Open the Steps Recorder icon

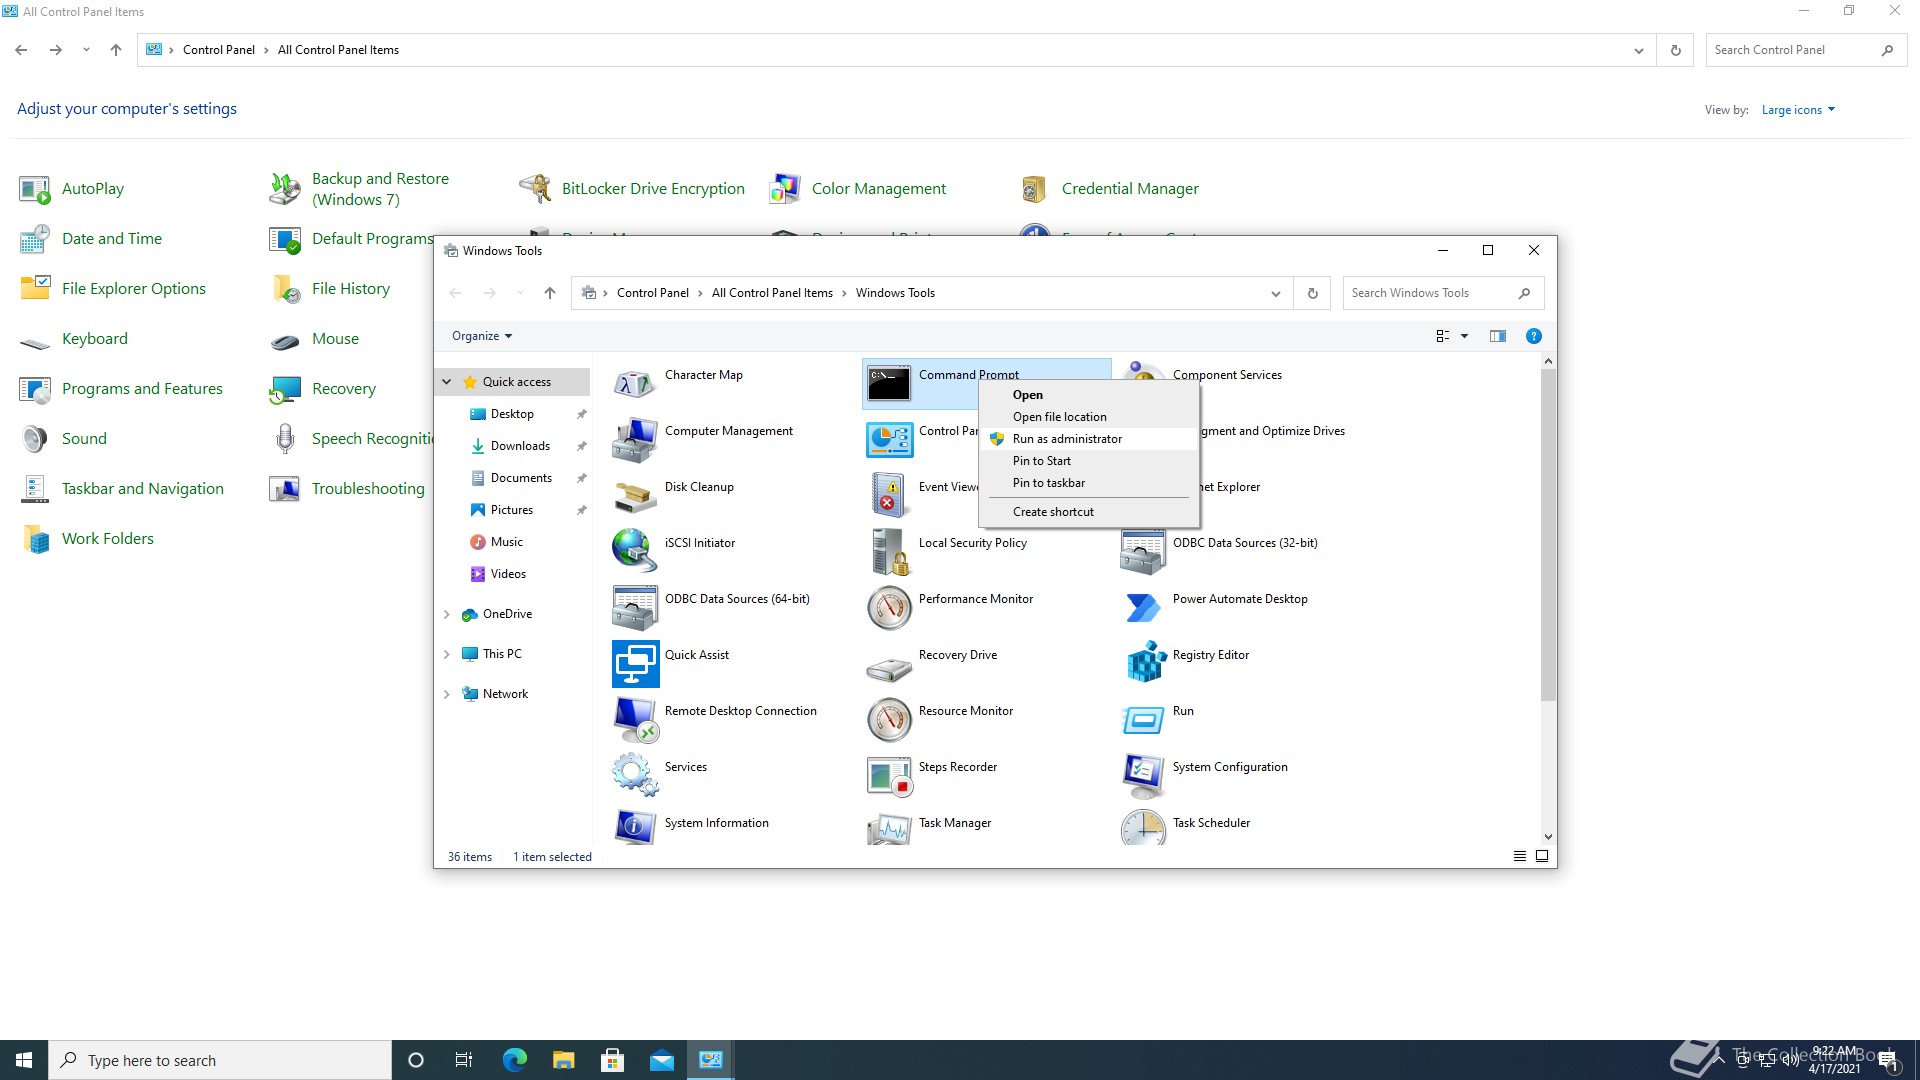click(x=888, y=776)
